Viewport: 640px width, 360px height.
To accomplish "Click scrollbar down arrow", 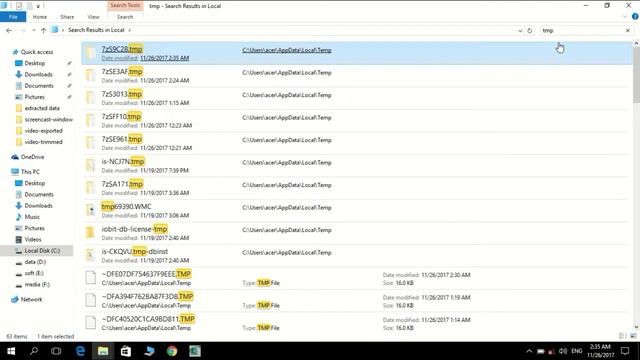I will (x=636, y=327).
